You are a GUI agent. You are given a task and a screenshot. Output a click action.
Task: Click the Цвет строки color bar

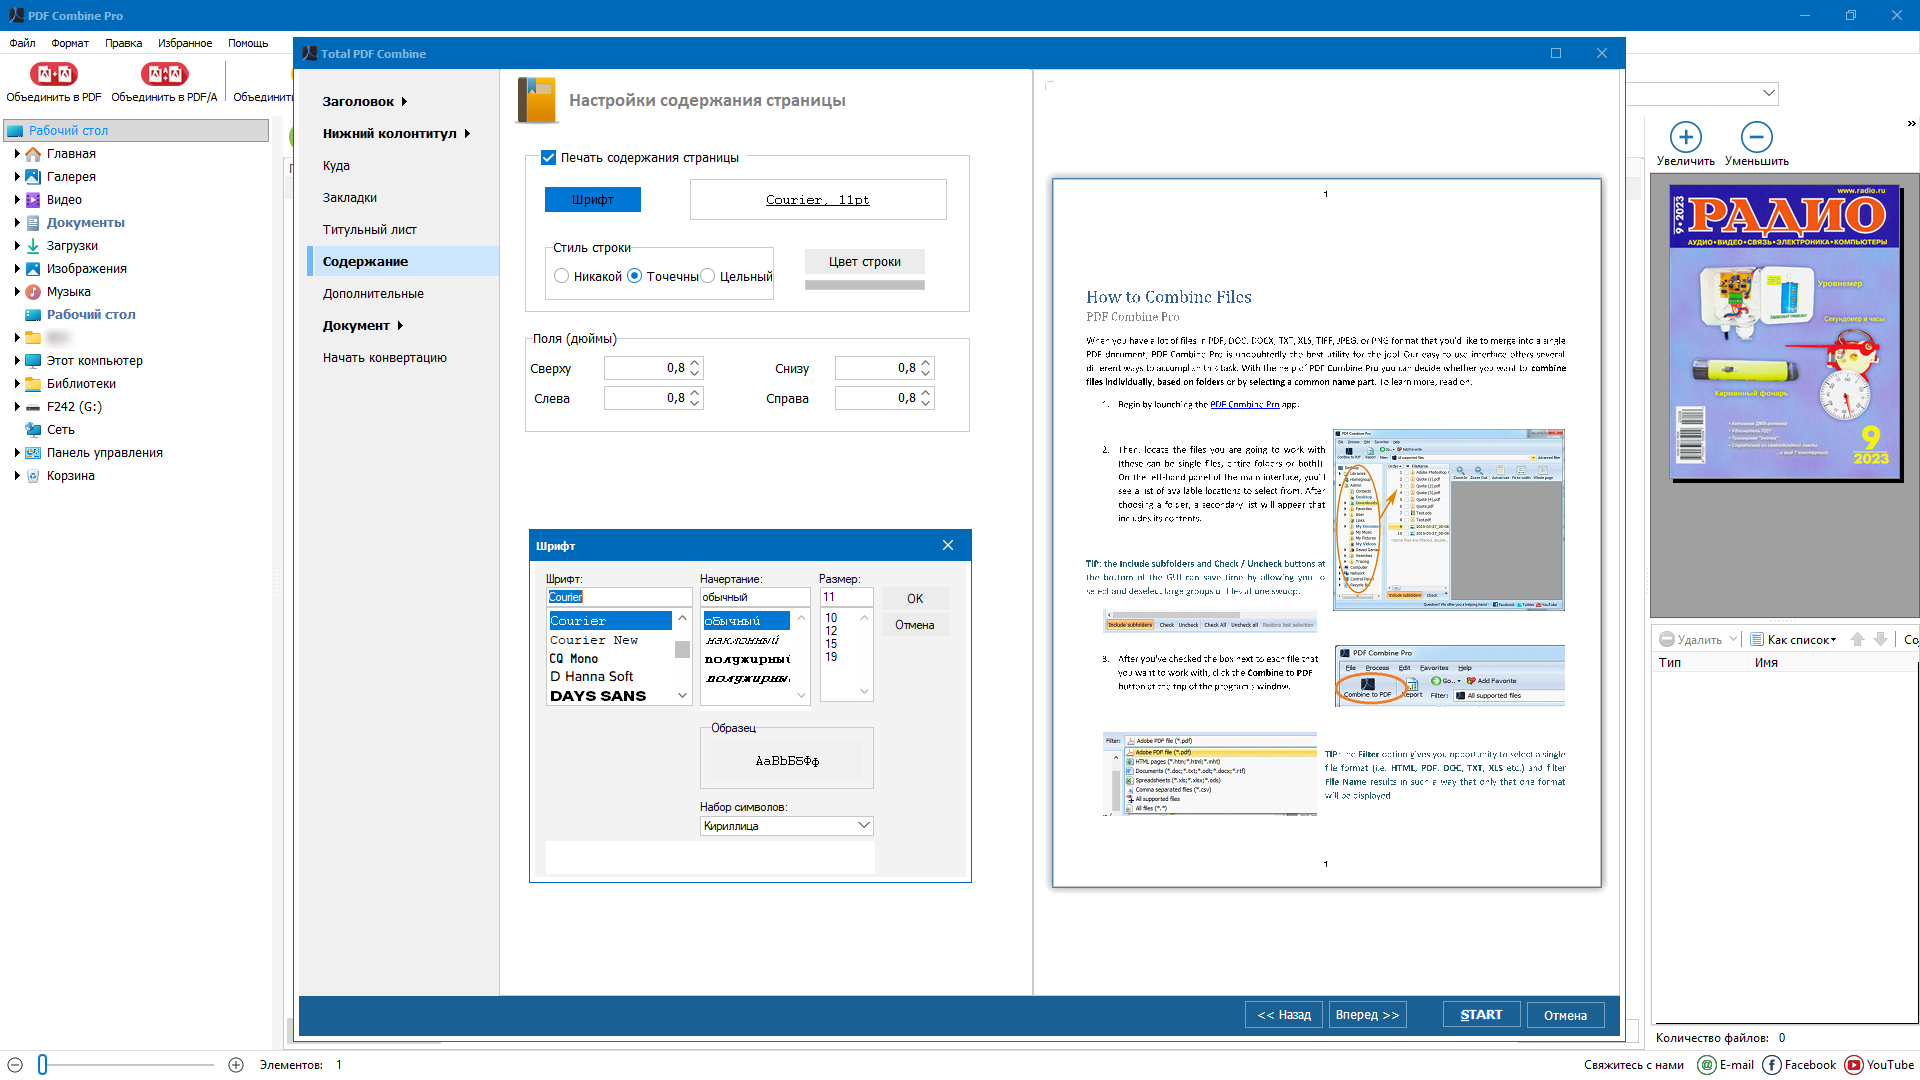tap(864, 285)
